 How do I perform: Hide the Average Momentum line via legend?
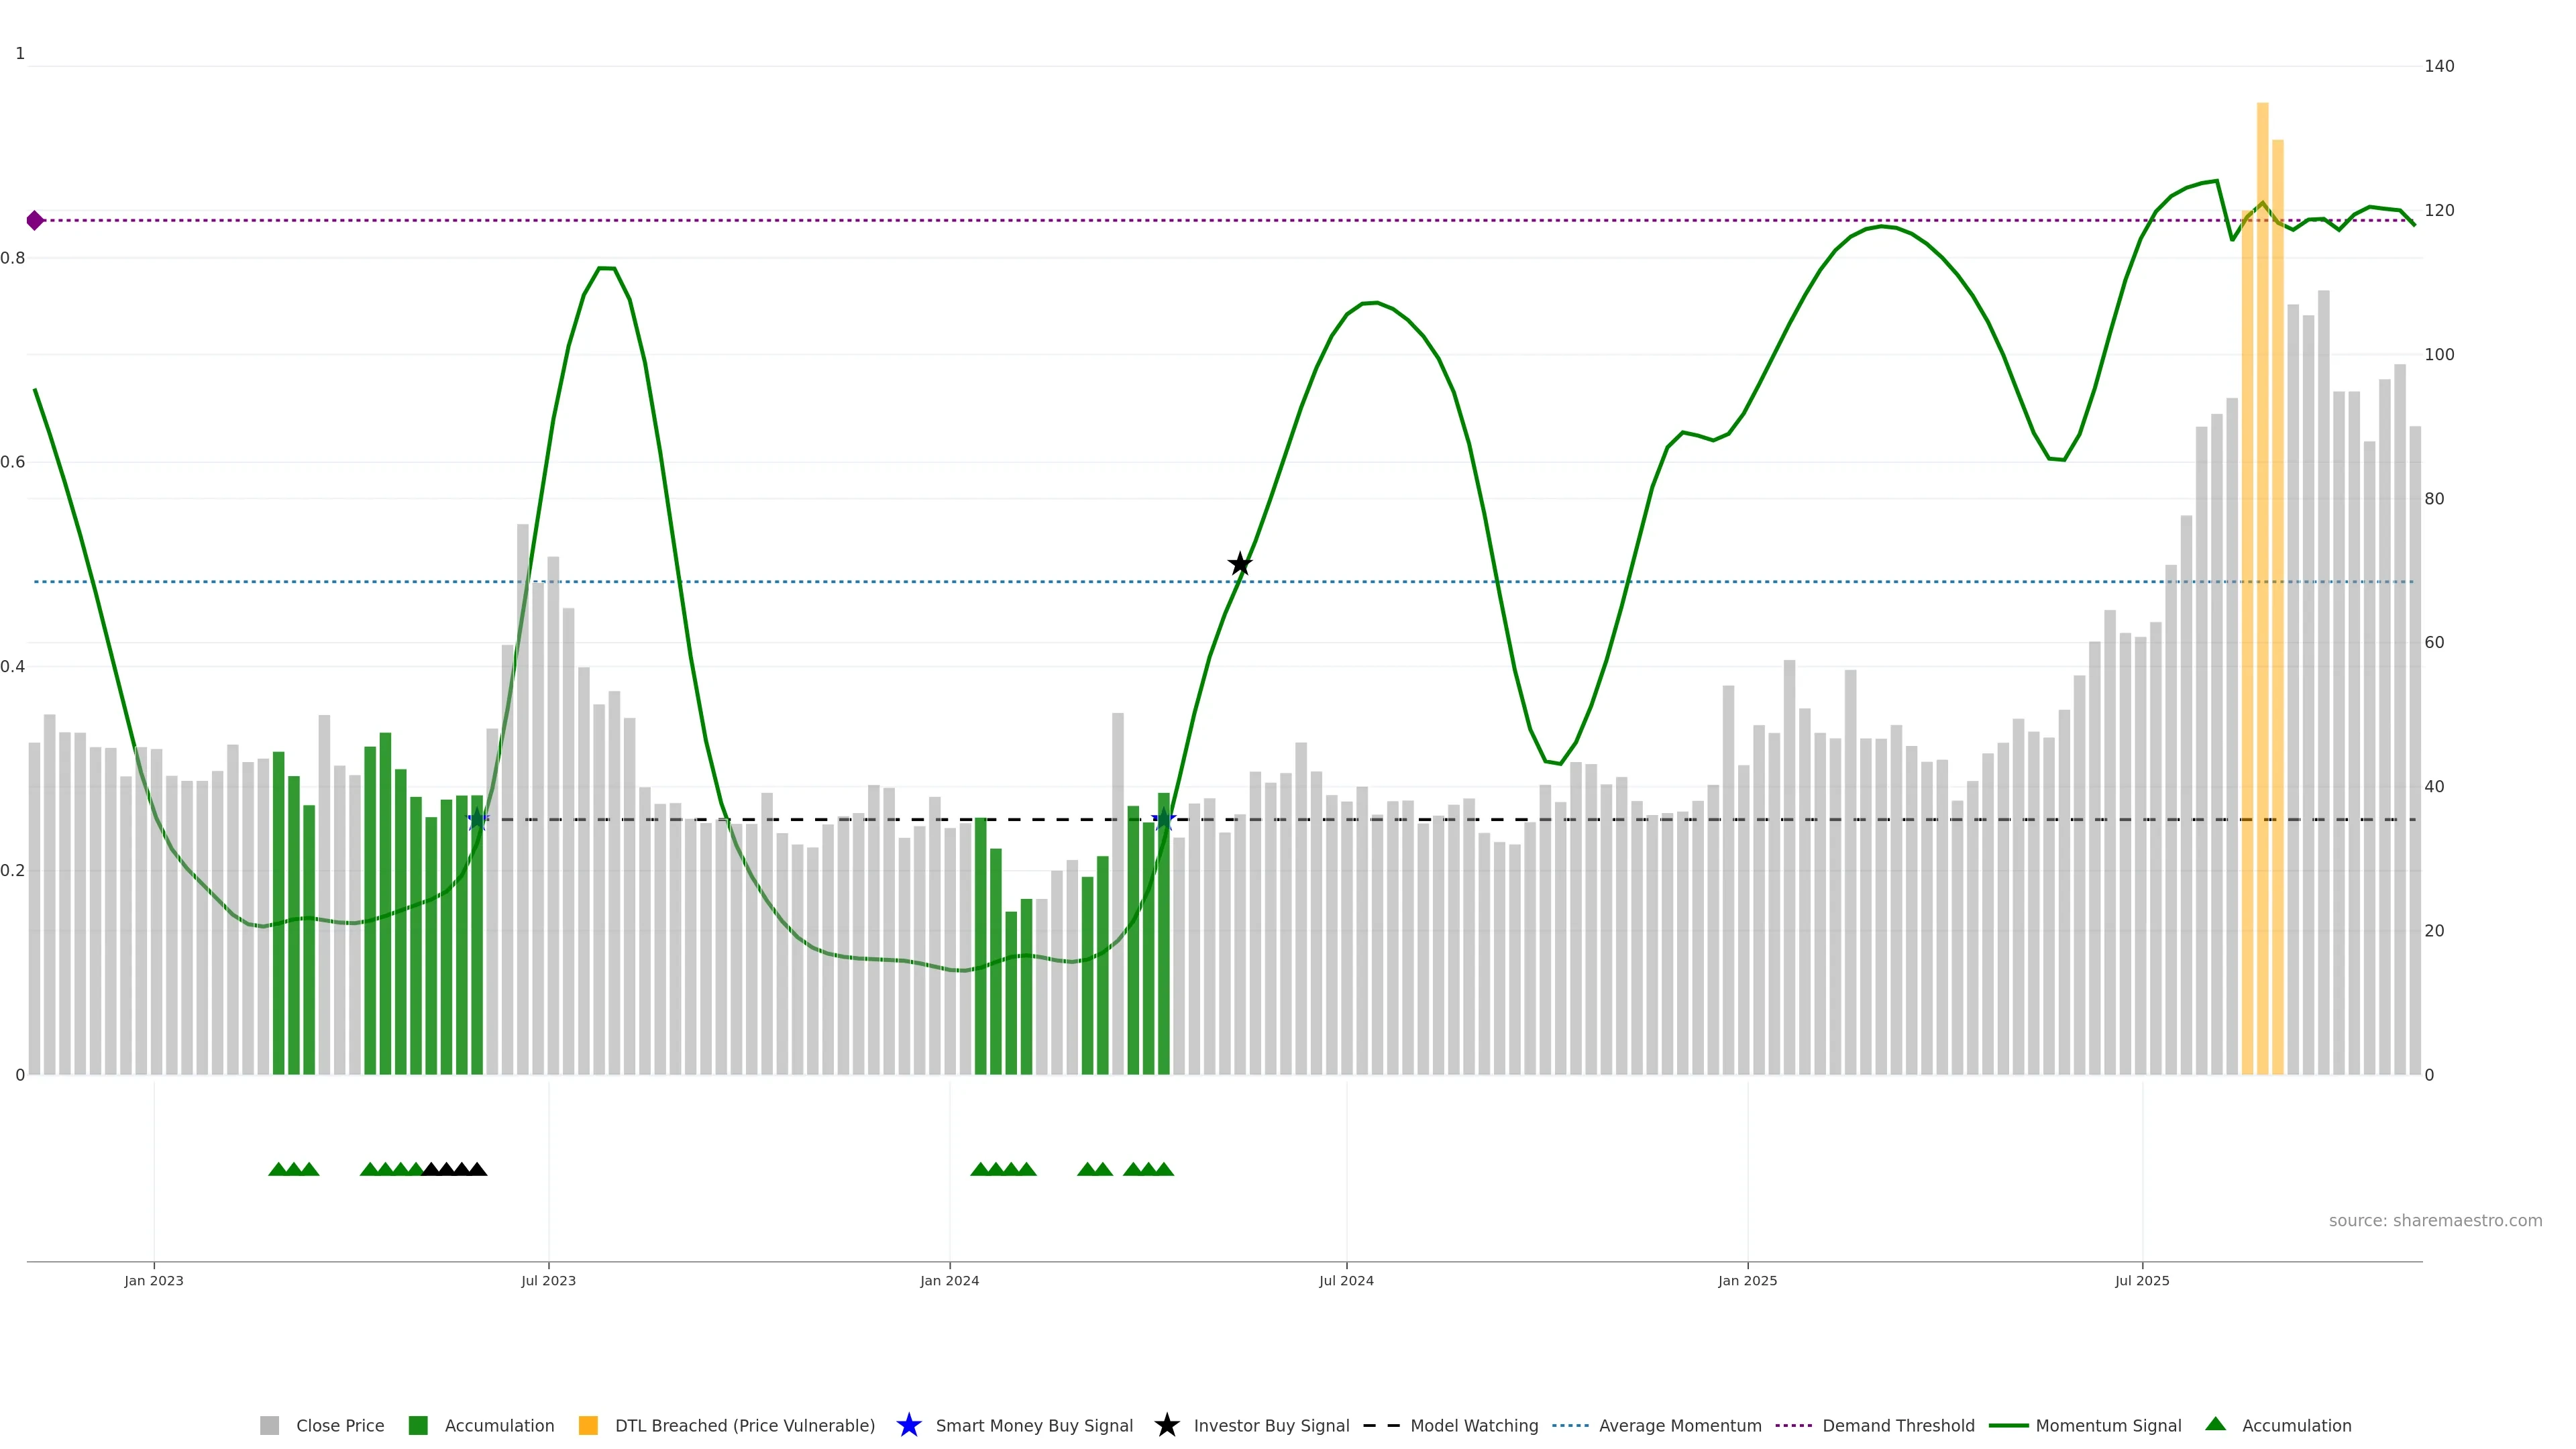pyautogui.click(x=1679, y=1425)
